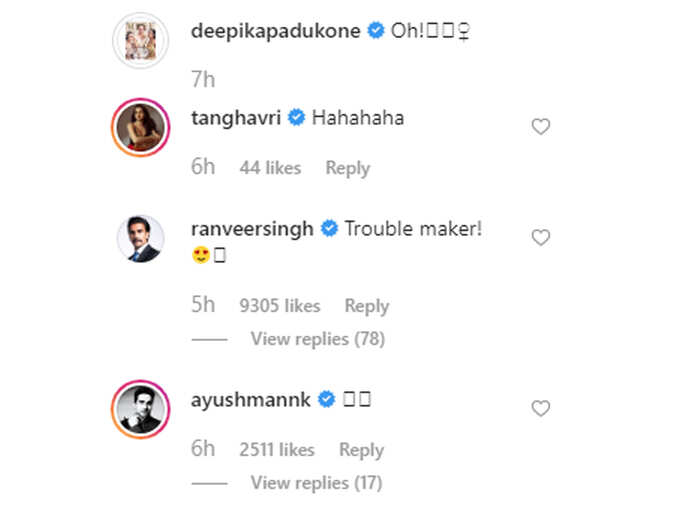Open deepikapadukone's profile picture
The width and height of the screenshot is (680, 510).
tap(141, 40)
